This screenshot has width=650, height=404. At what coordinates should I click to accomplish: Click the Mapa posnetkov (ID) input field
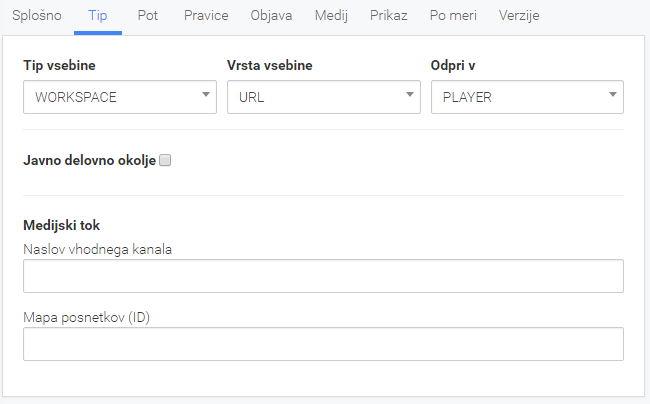click(323, 344)
